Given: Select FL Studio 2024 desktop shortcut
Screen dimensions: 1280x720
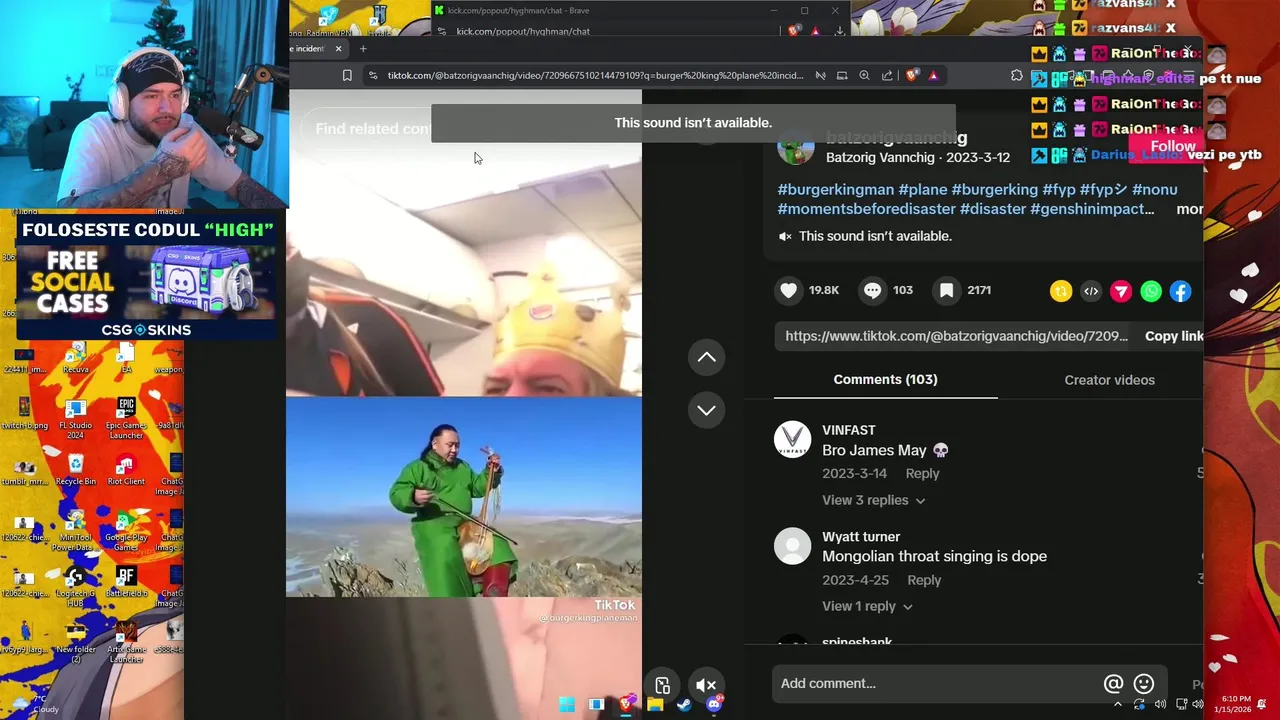Looking at the screenshot, I should pos(76,418).
